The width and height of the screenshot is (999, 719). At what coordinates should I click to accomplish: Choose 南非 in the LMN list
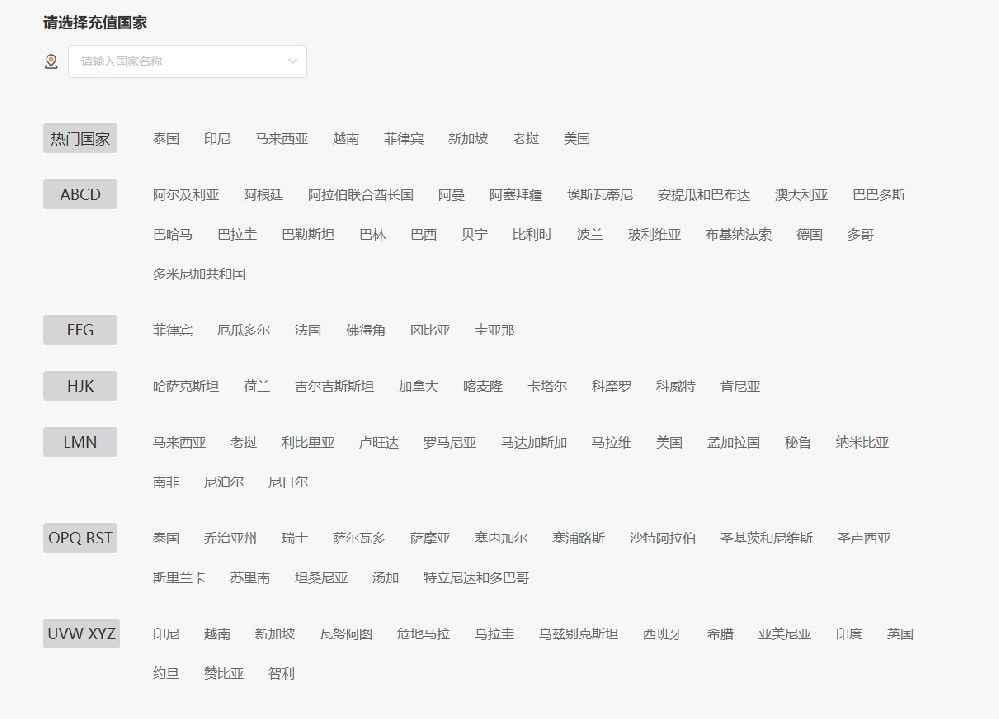pos(166,482)
